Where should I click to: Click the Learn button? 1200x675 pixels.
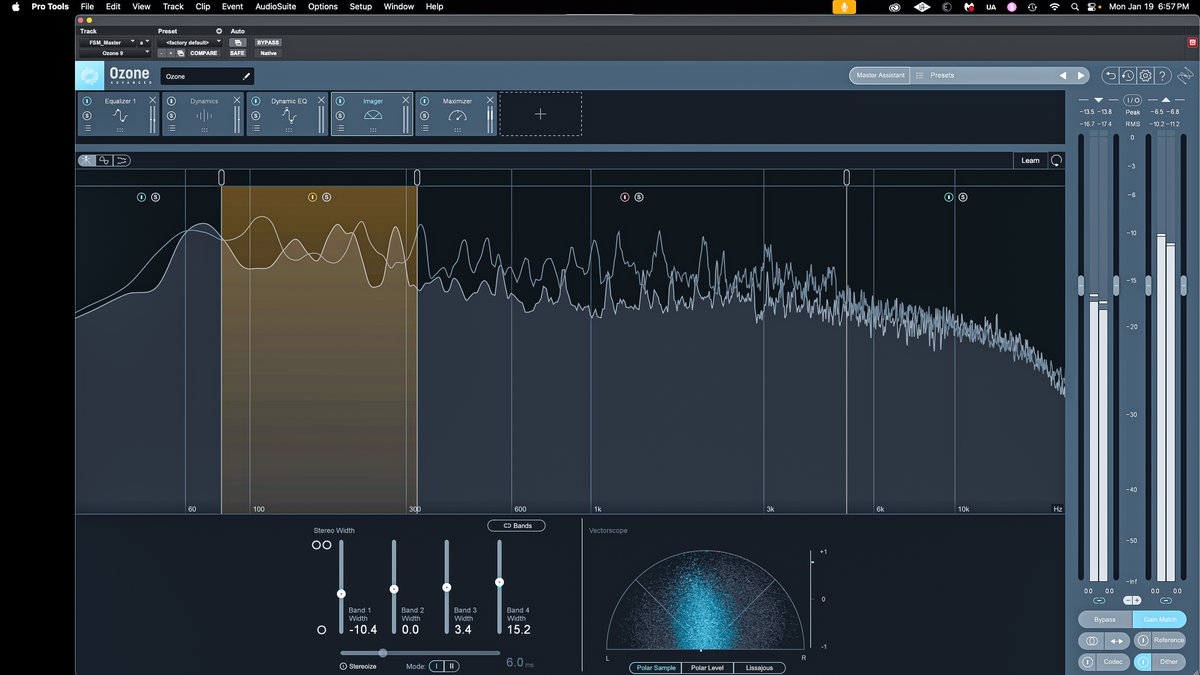coord(1030,160)
